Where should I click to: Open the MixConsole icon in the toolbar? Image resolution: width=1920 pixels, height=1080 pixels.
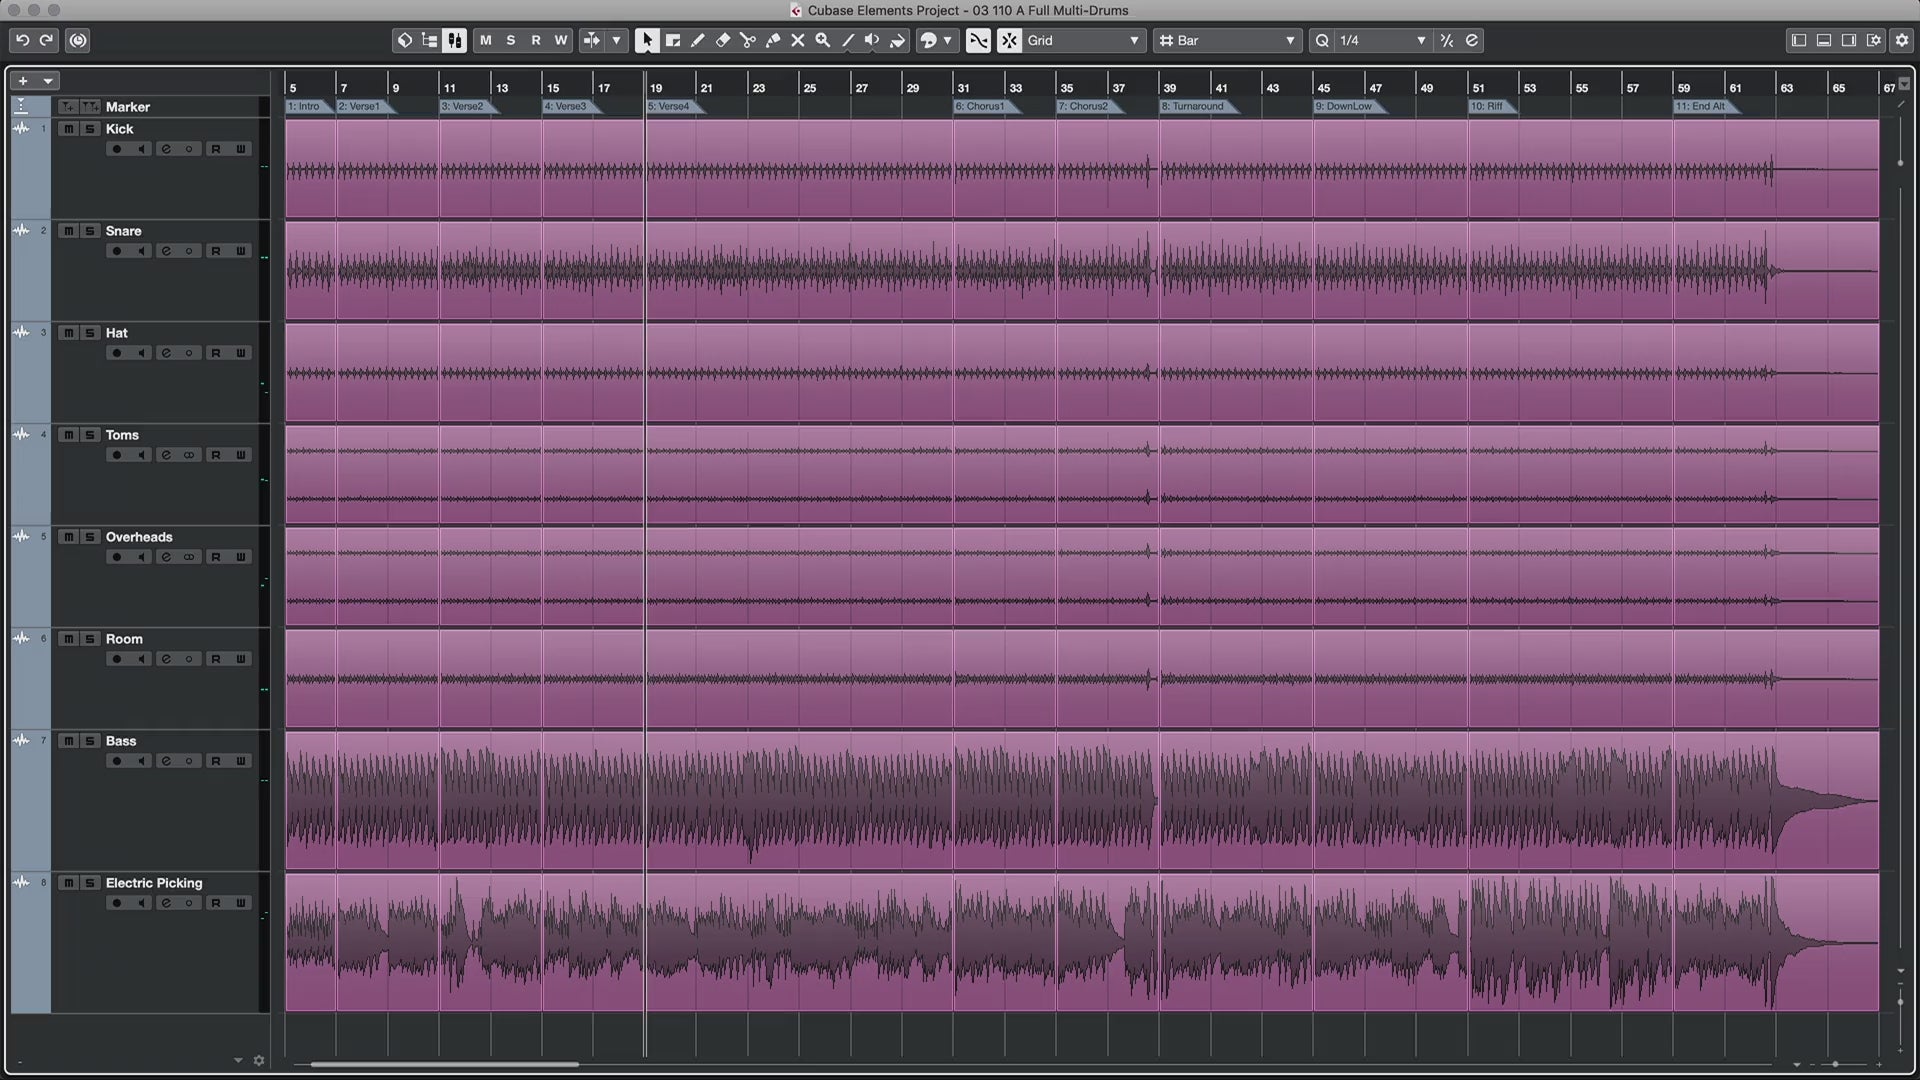click(455, 40)
